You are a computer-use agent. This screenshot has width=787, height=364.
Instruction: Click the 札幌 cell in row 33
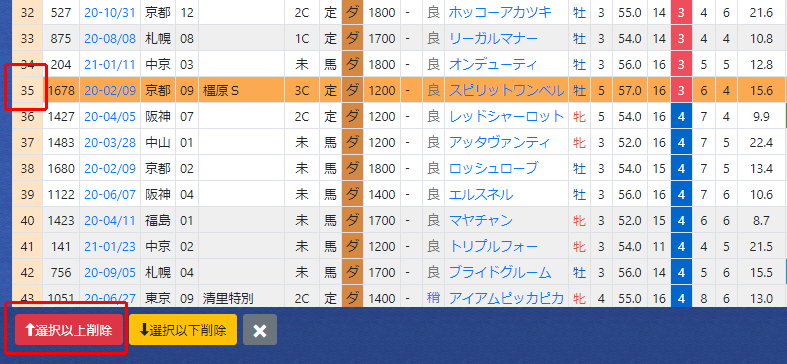coord(158,38)
